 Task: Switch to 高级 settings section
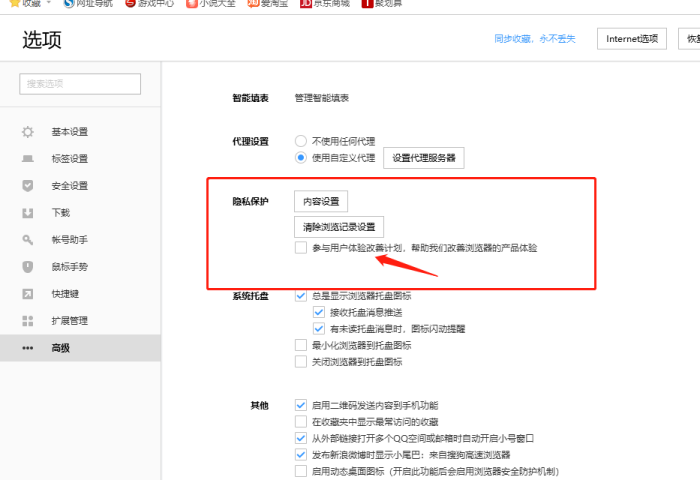[60, 348]
